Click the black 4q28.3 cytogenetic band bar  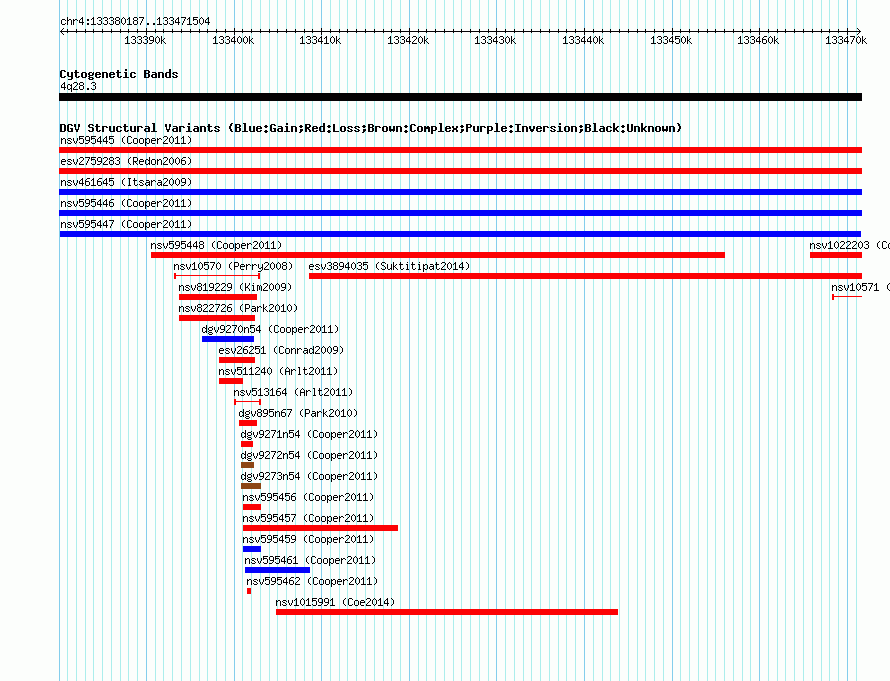coord(460,97)
